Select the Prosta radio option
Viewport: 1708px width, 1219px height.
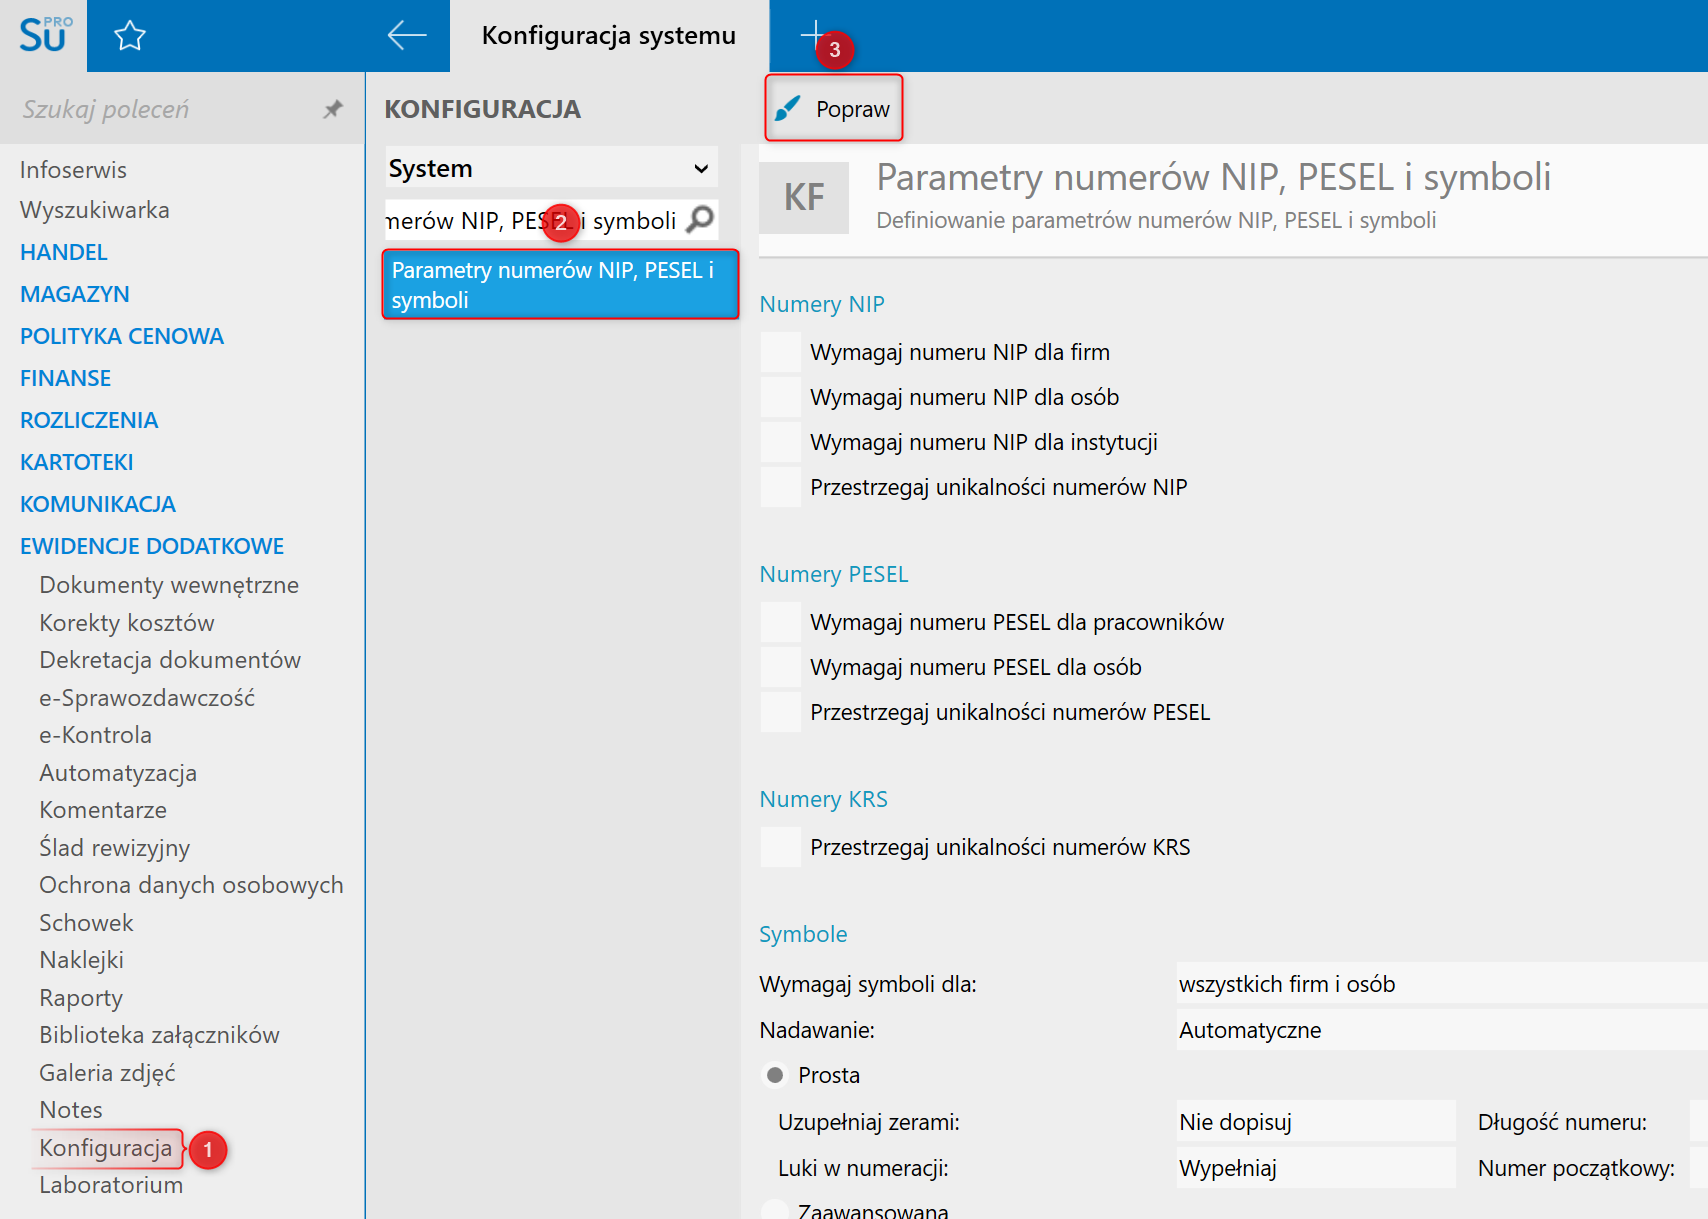[775, 1075]
